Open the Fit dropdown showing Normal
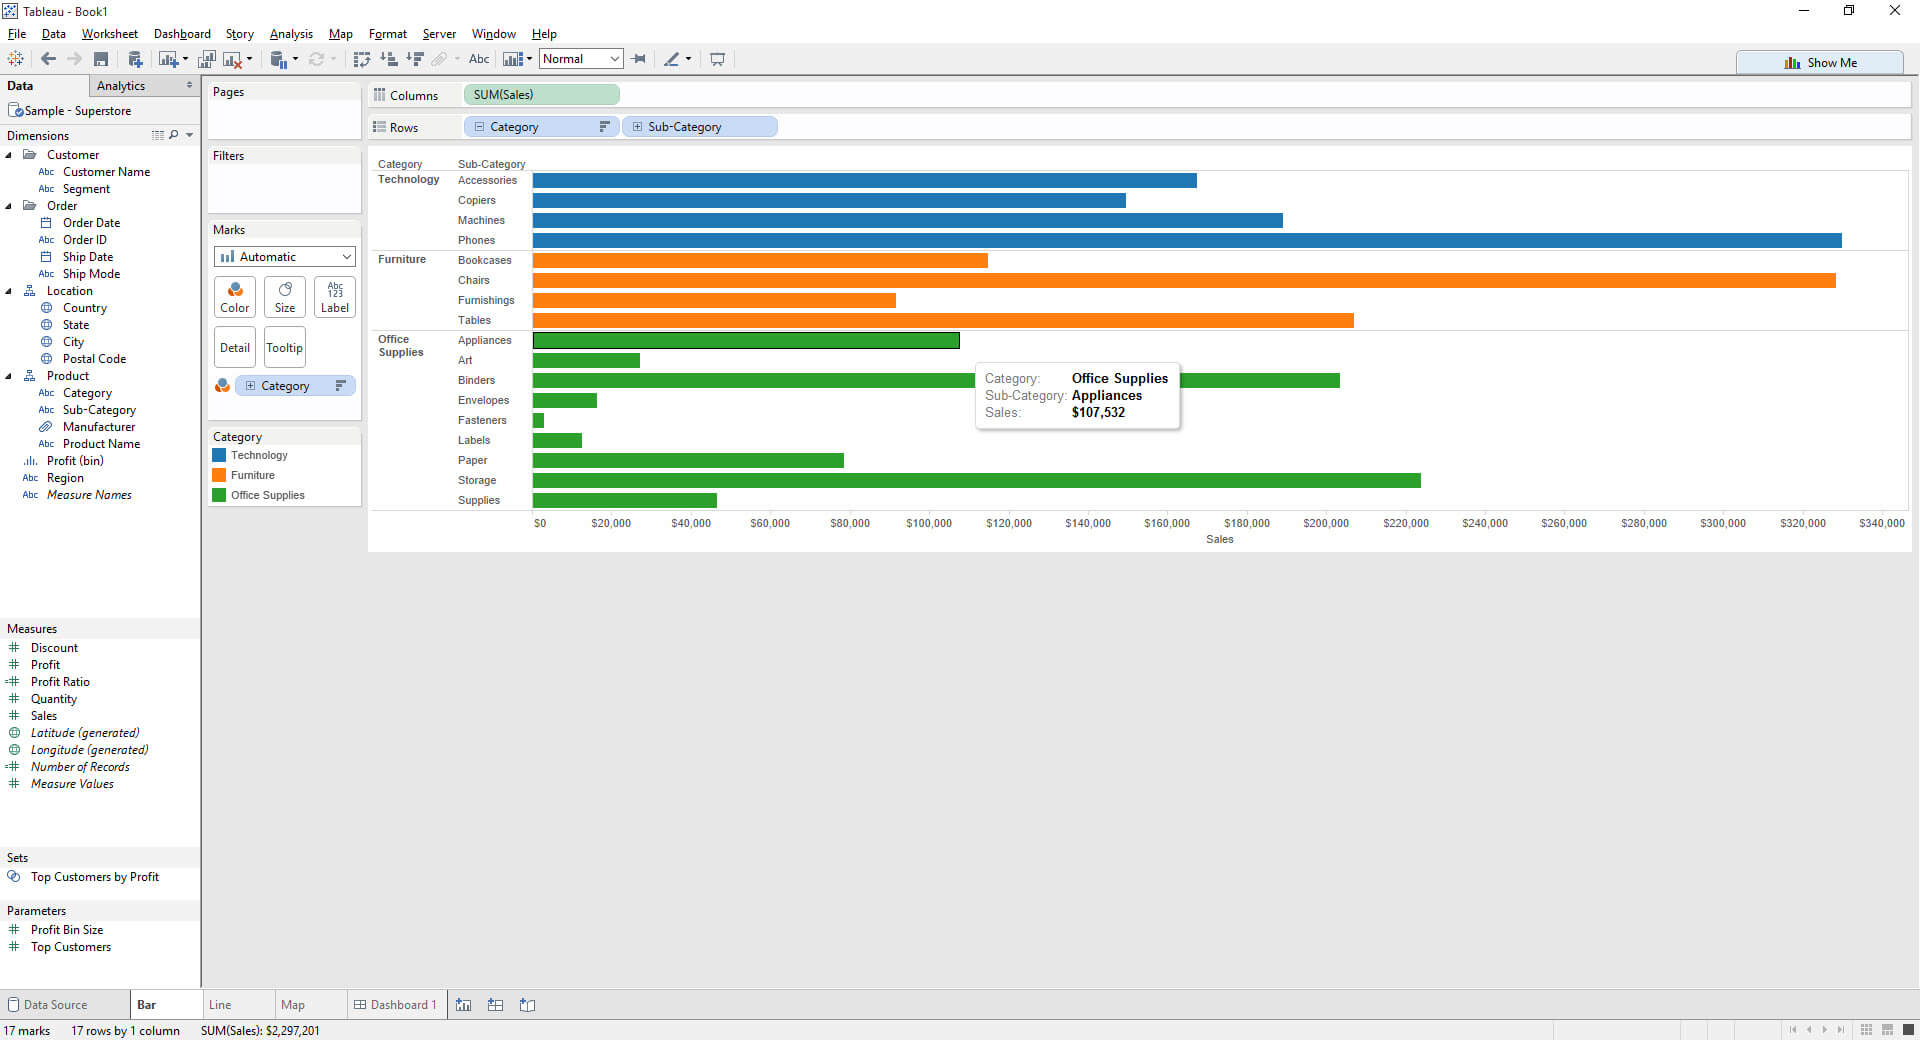1920x1040 pixels. (x=581, y=59)
